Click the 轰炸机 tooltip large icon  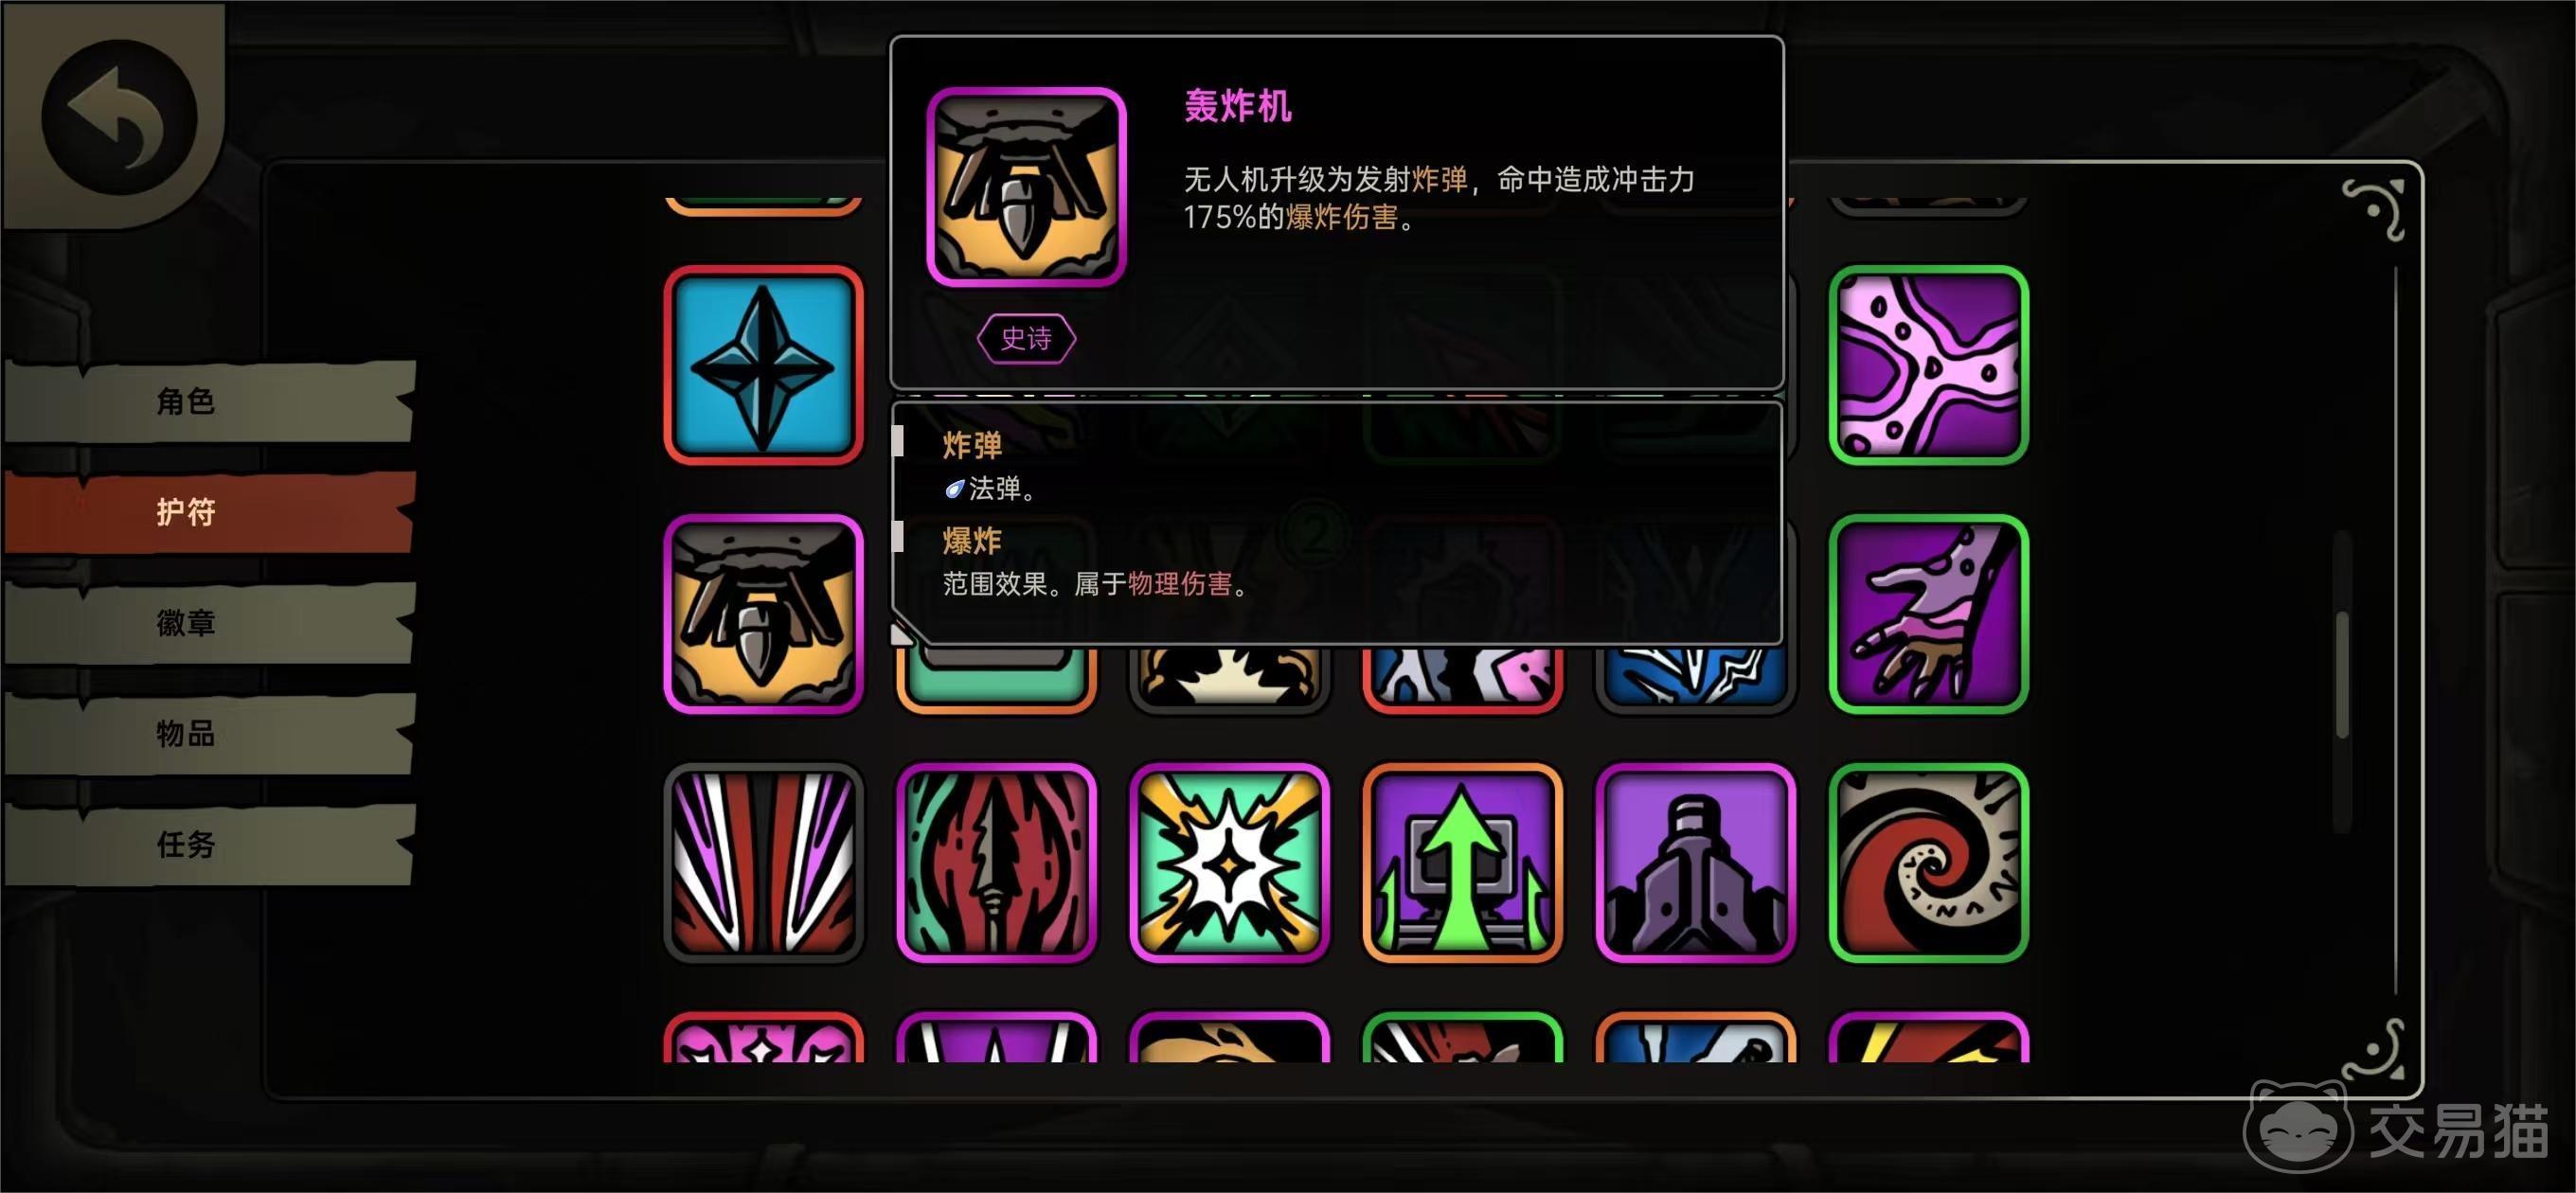(x=1026, y=187)
